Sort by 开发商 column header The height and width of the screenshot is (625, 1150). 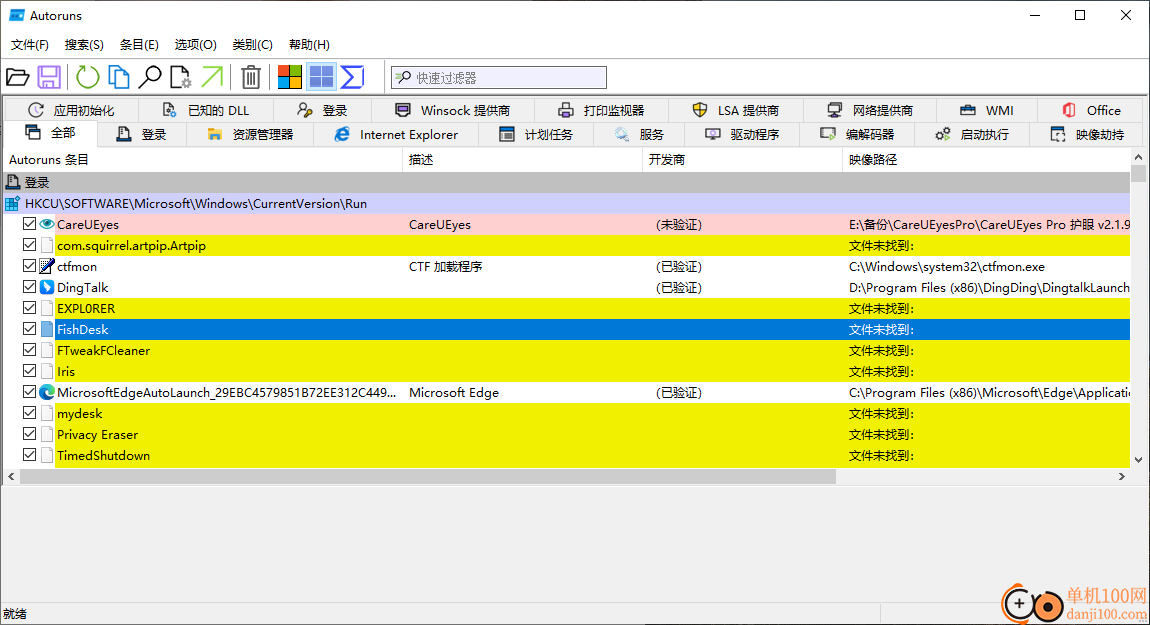[742, 159]
